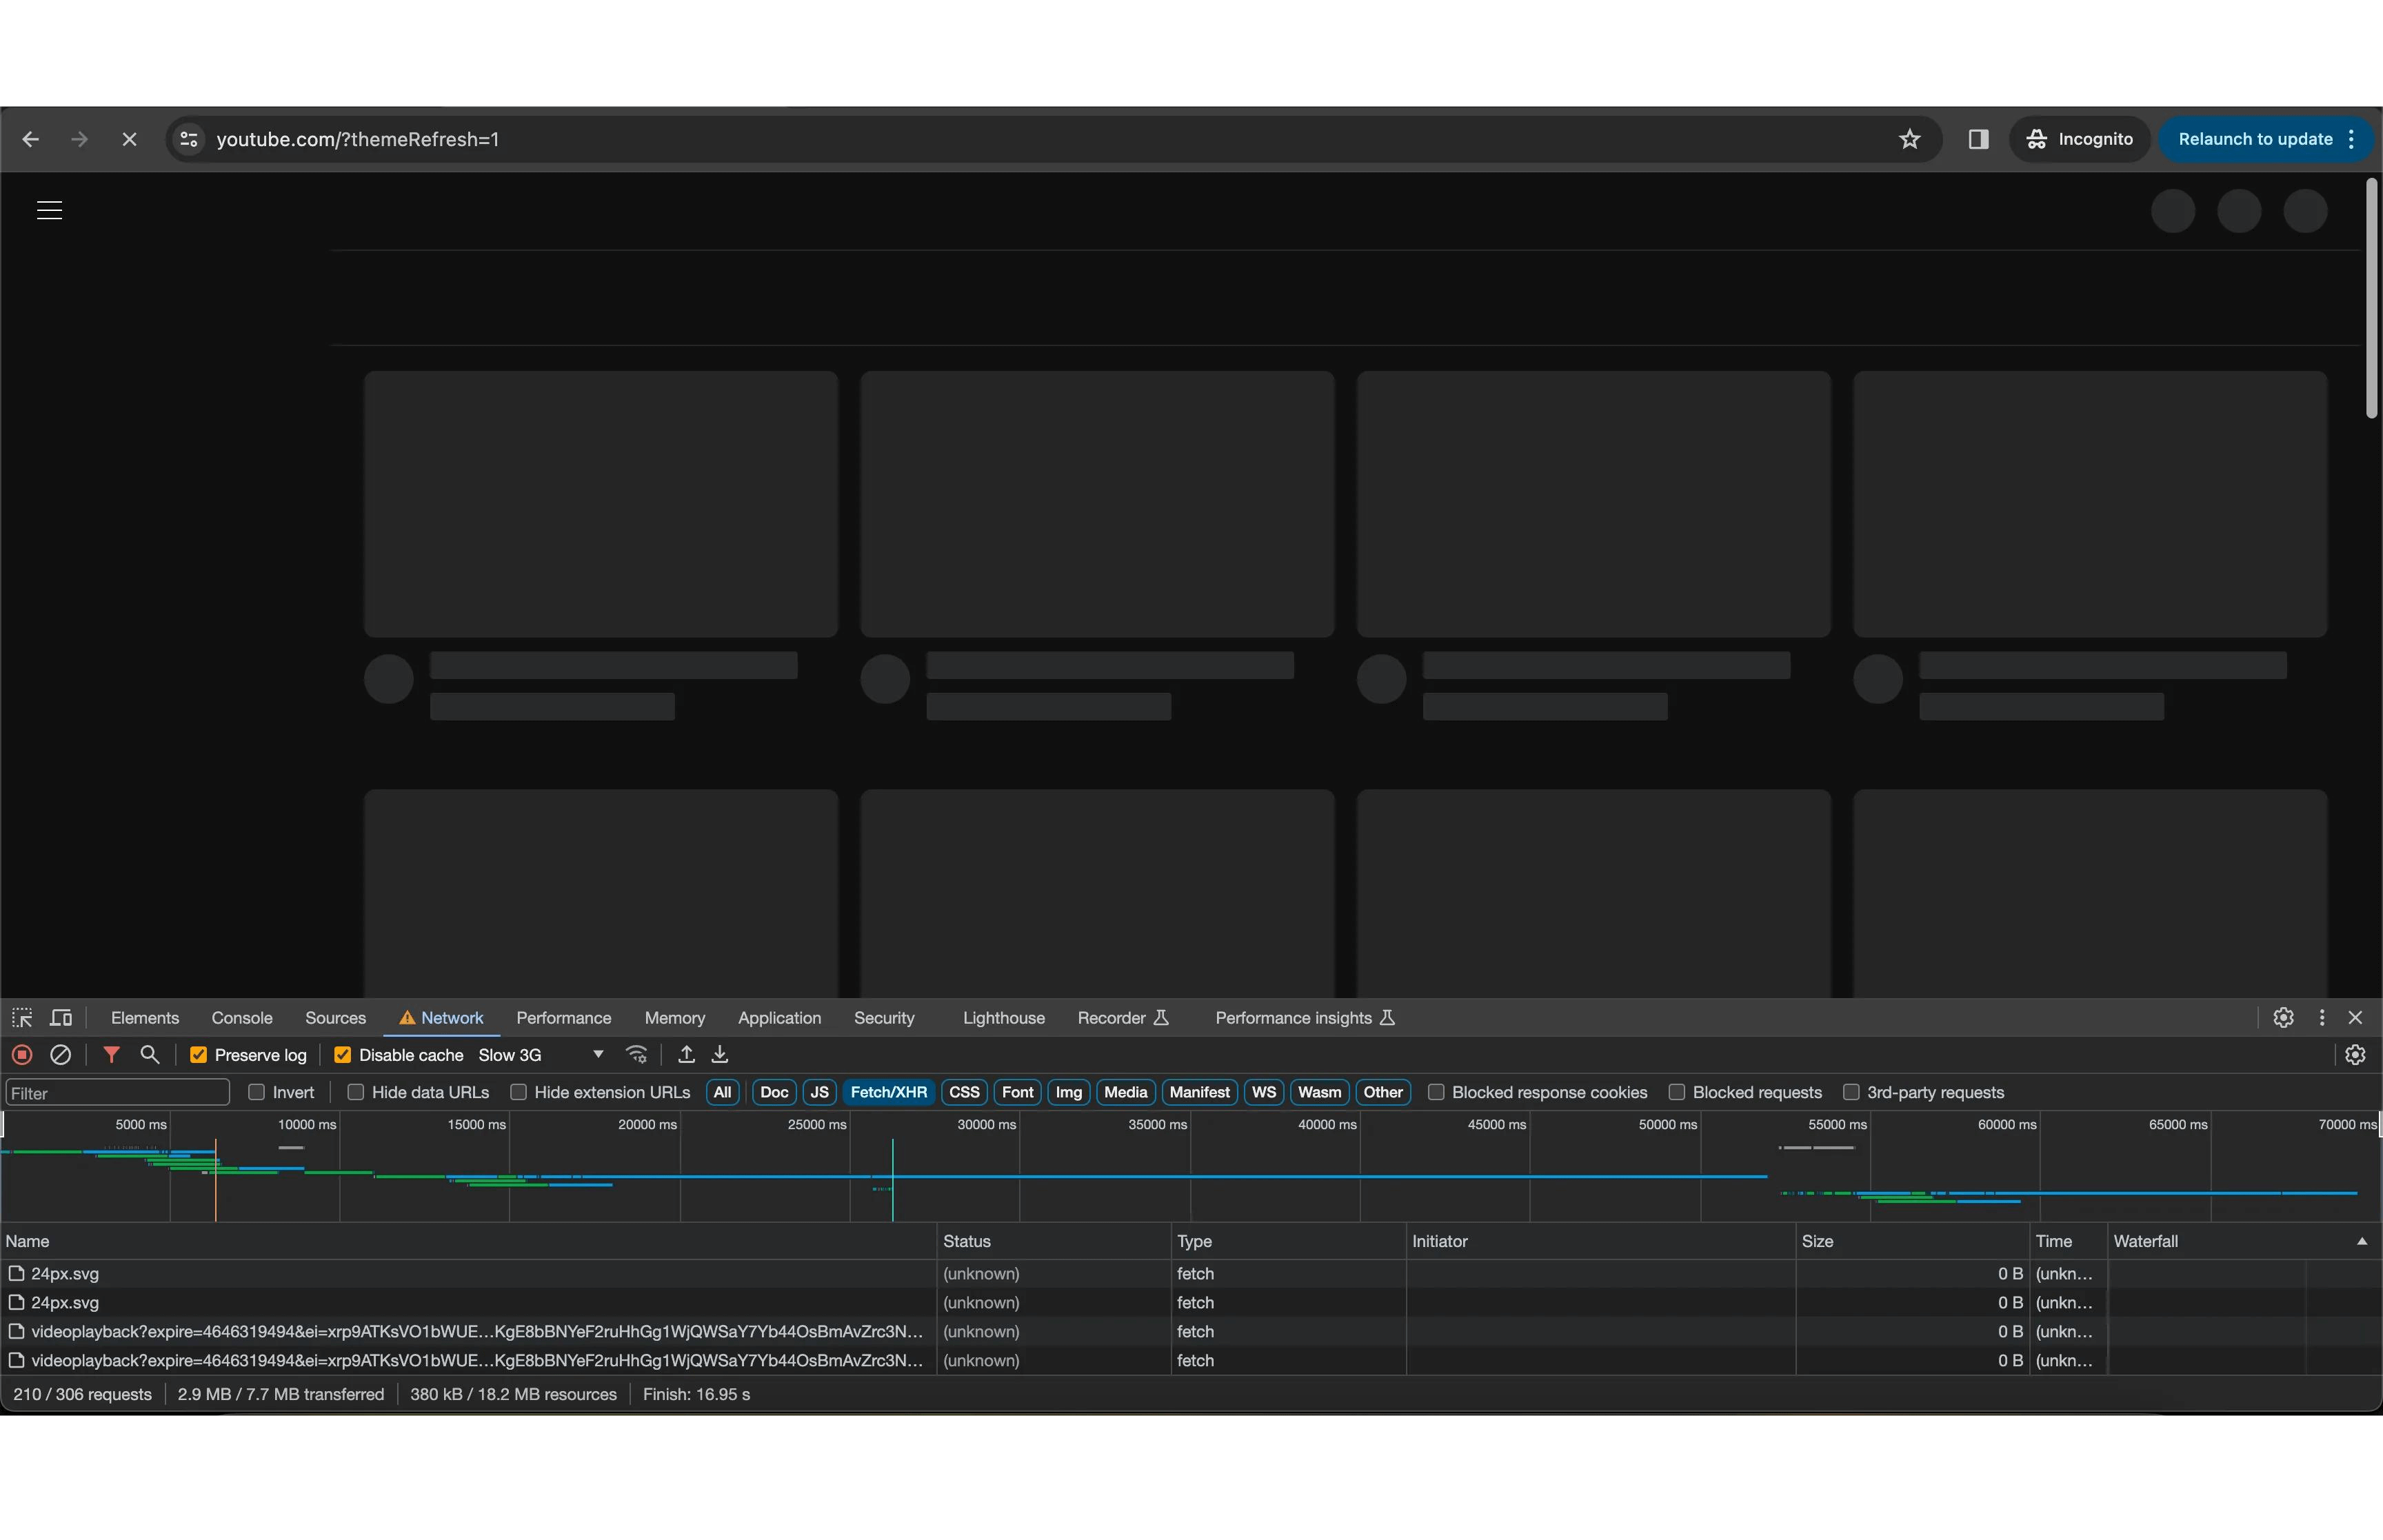This screenshot has width=2383, height=1540.
Task: Clear the network log
Action: pos(61,1055)
